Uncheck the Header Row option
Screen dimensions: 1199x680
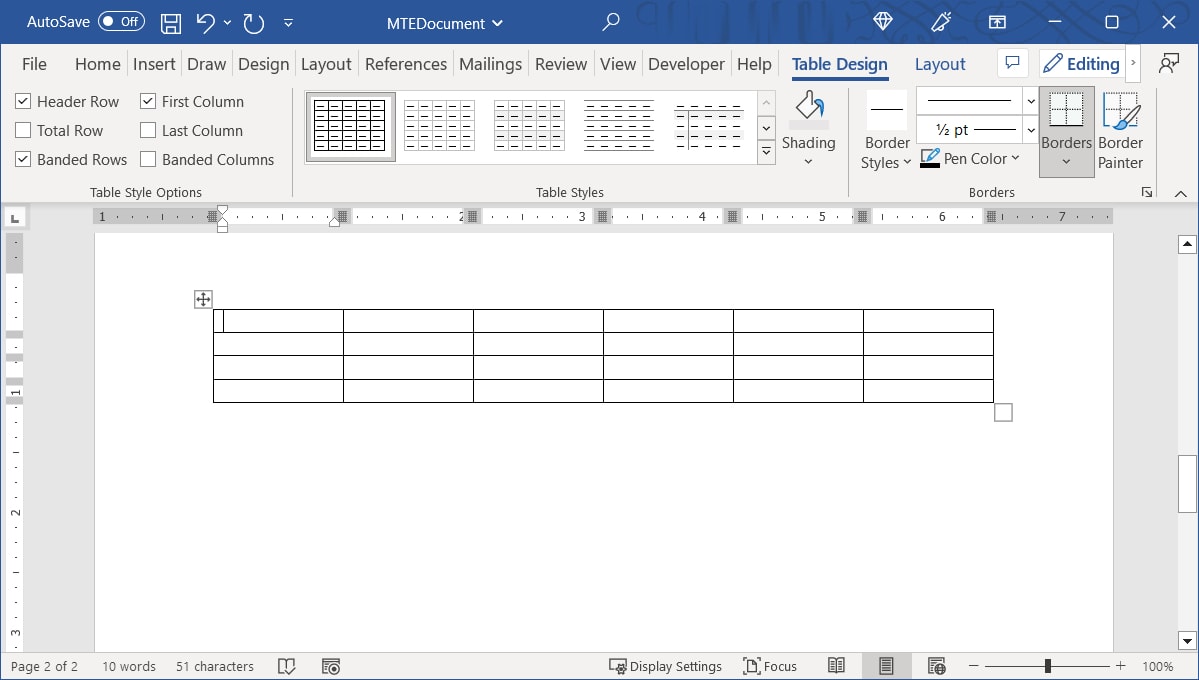(x=22, y=101)
